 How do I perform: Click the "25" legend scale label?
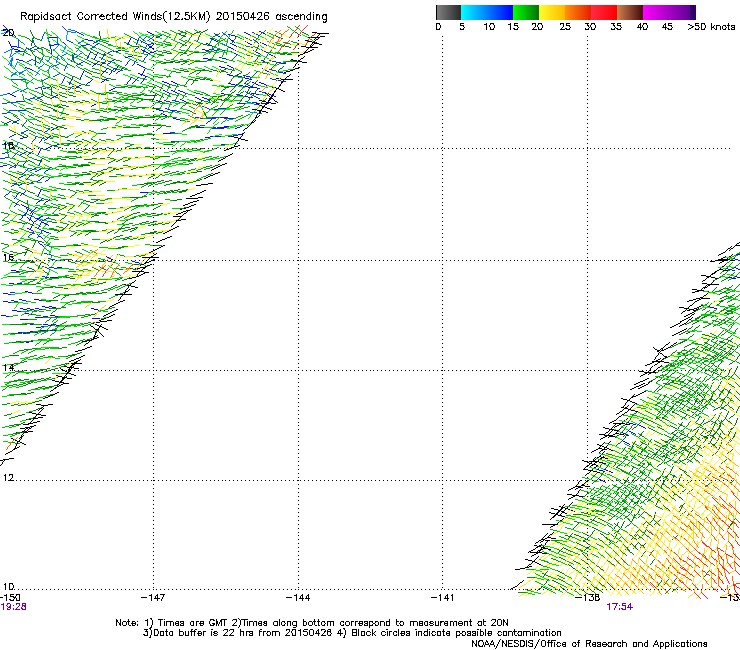coord(565,27)
